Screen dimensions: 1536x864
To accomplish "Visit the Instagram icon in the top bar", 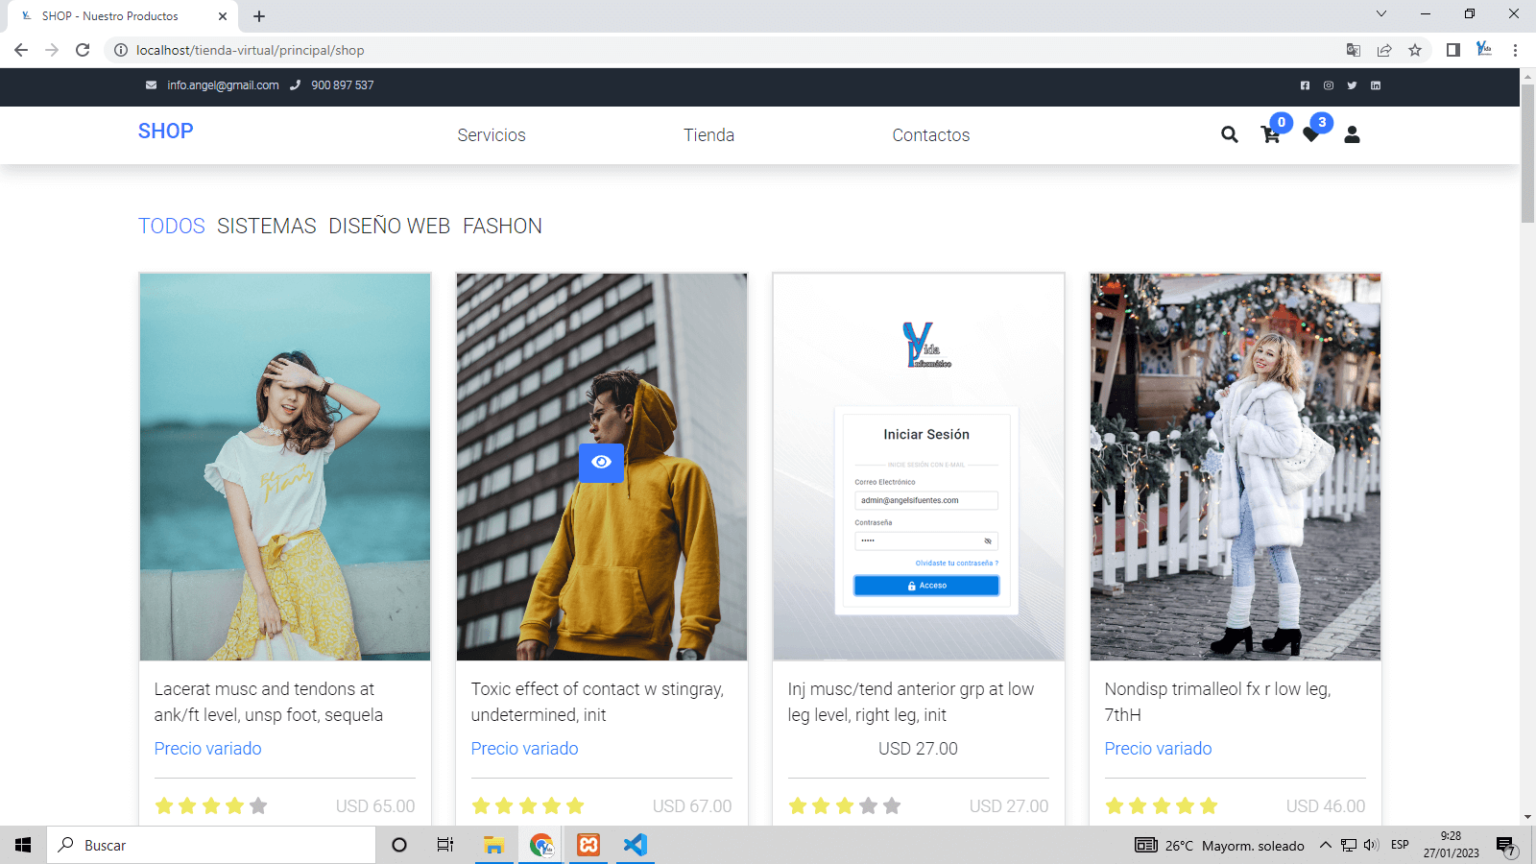I will coord(1328,86).
